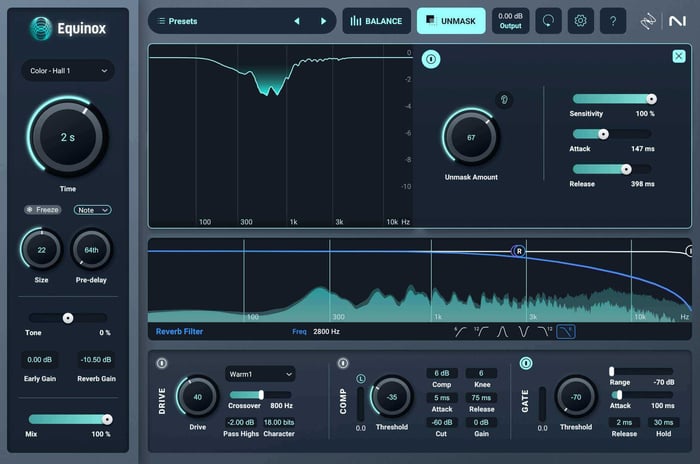Click the Tone slider handle
Image resolution: width=700 pixels, height=464 pixels.
coord(68,318)
